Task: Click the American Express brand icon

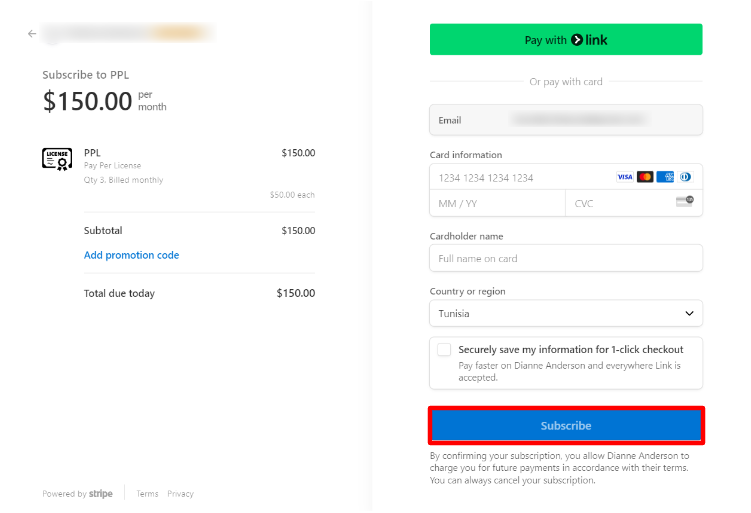Action: pos(665,177)
